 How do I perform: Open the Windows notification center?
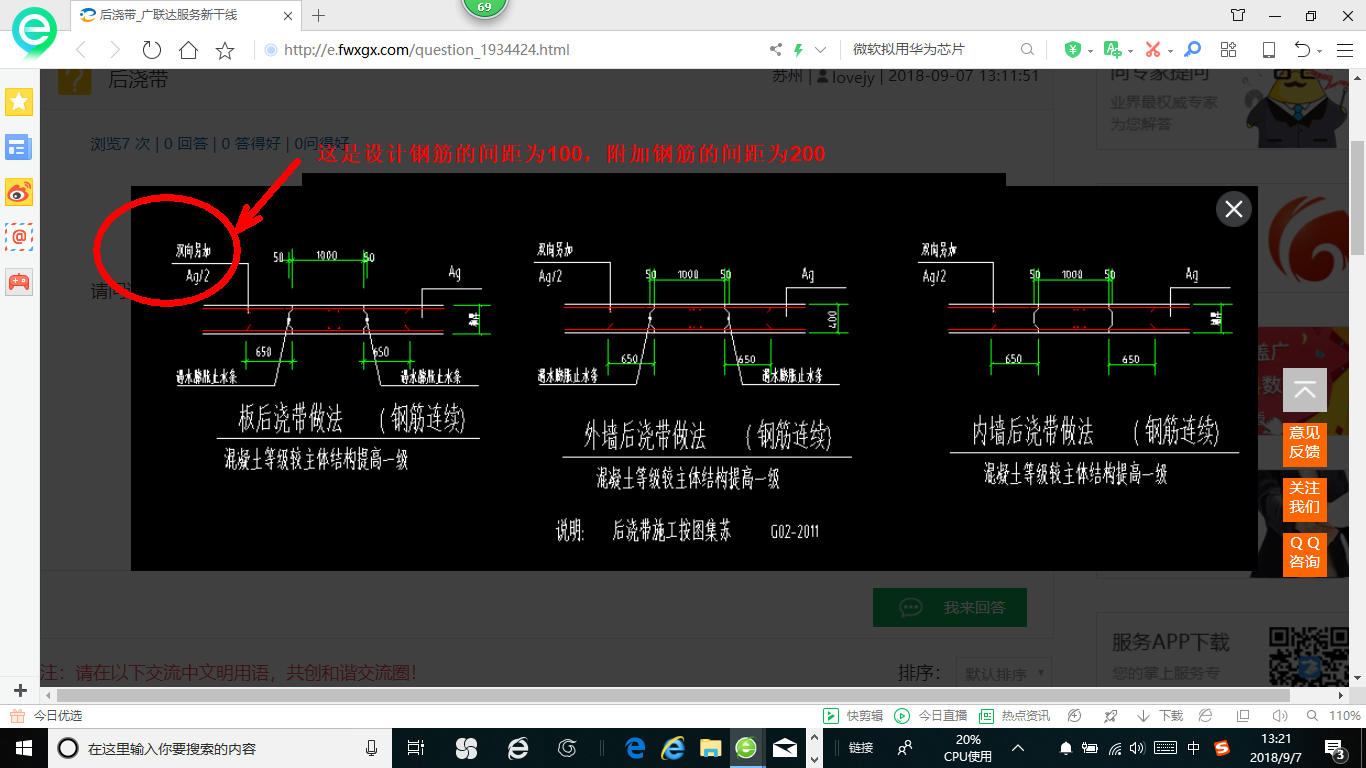(x=1335, y=748)
